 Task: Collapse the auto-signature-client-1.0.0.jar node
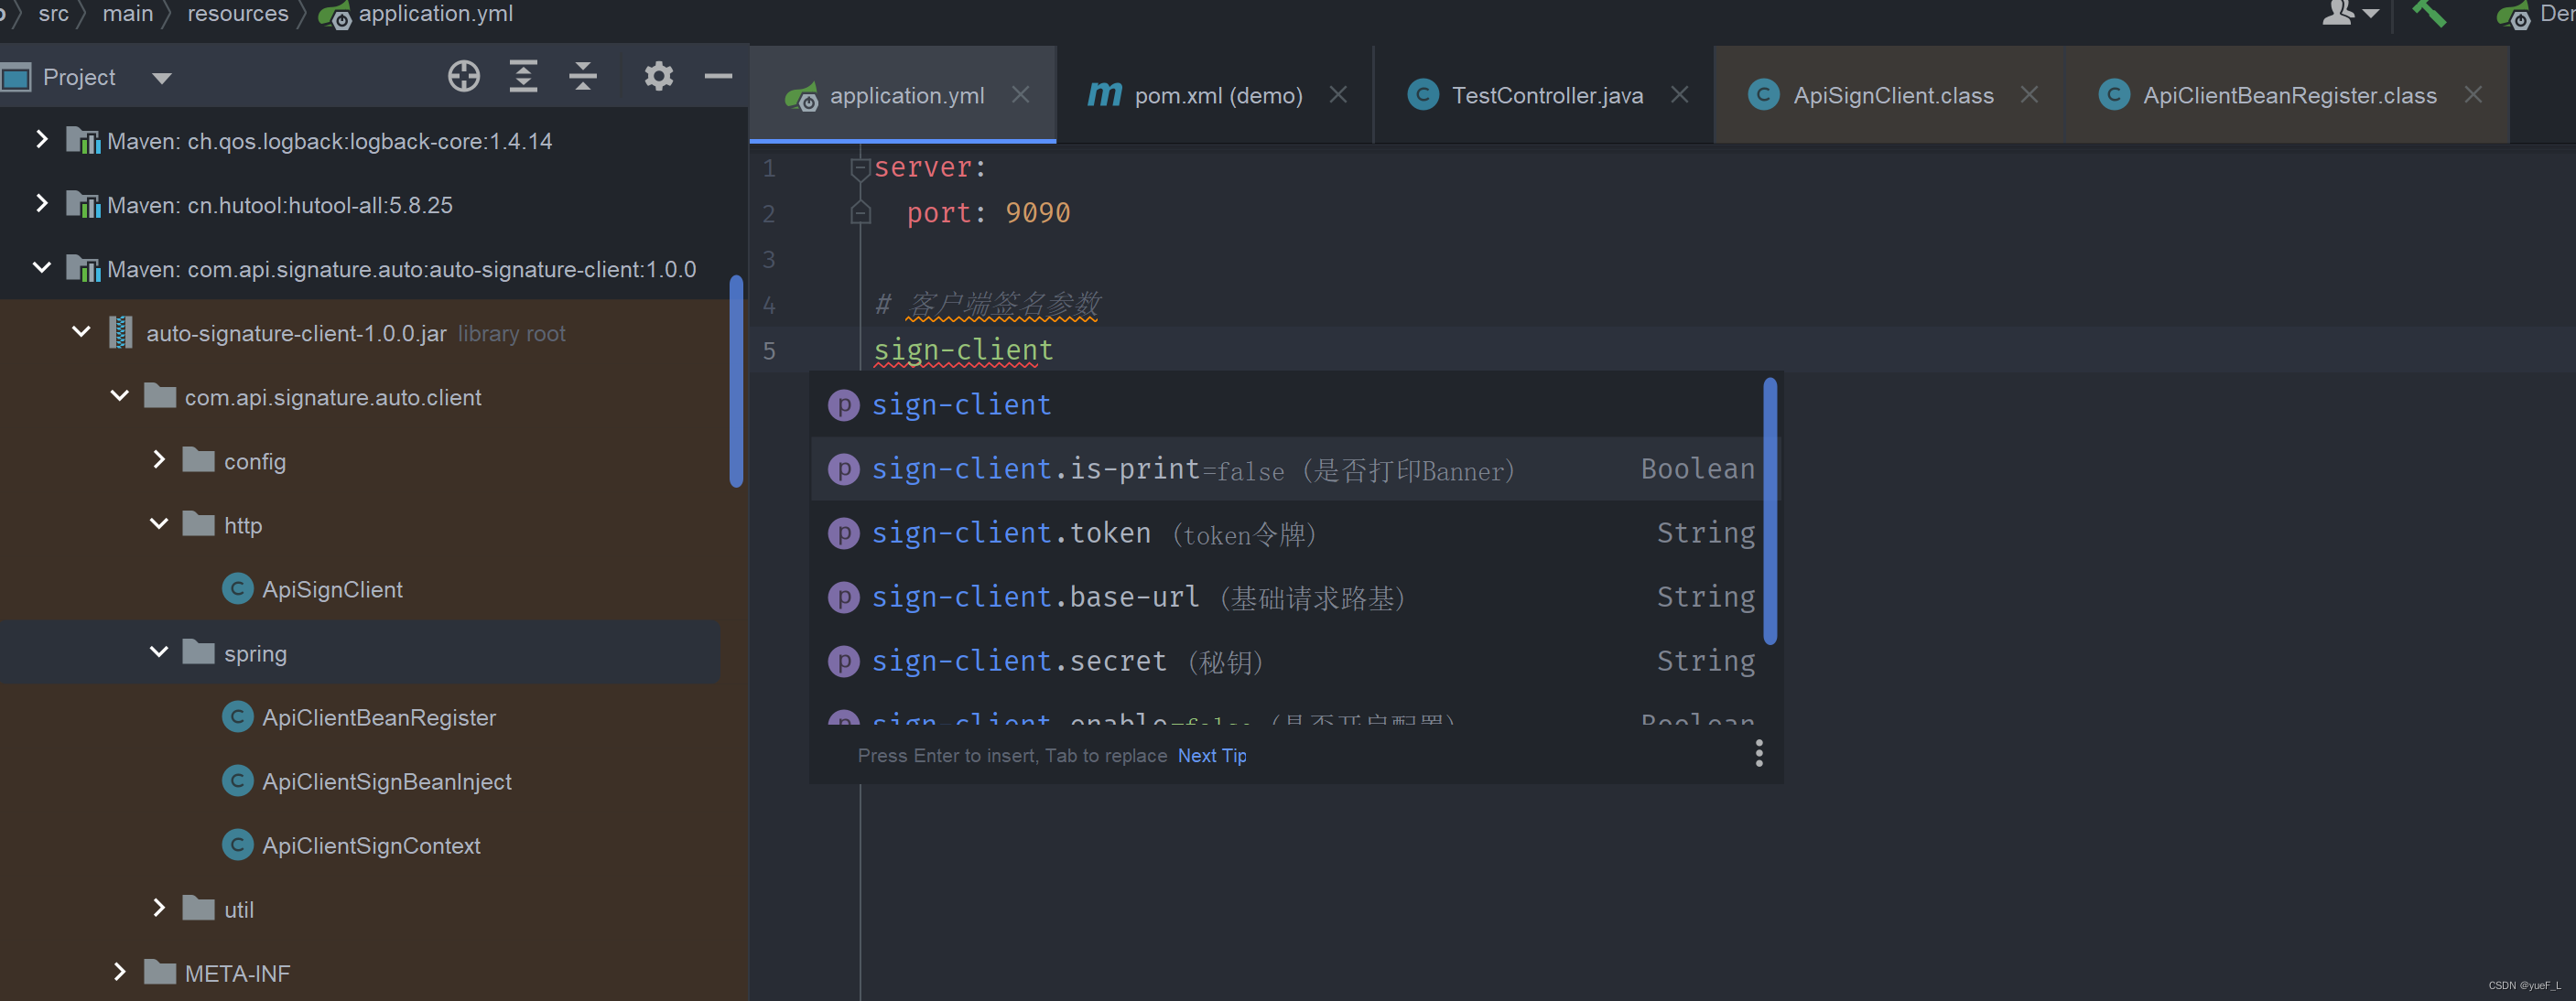tap(80, 332)
